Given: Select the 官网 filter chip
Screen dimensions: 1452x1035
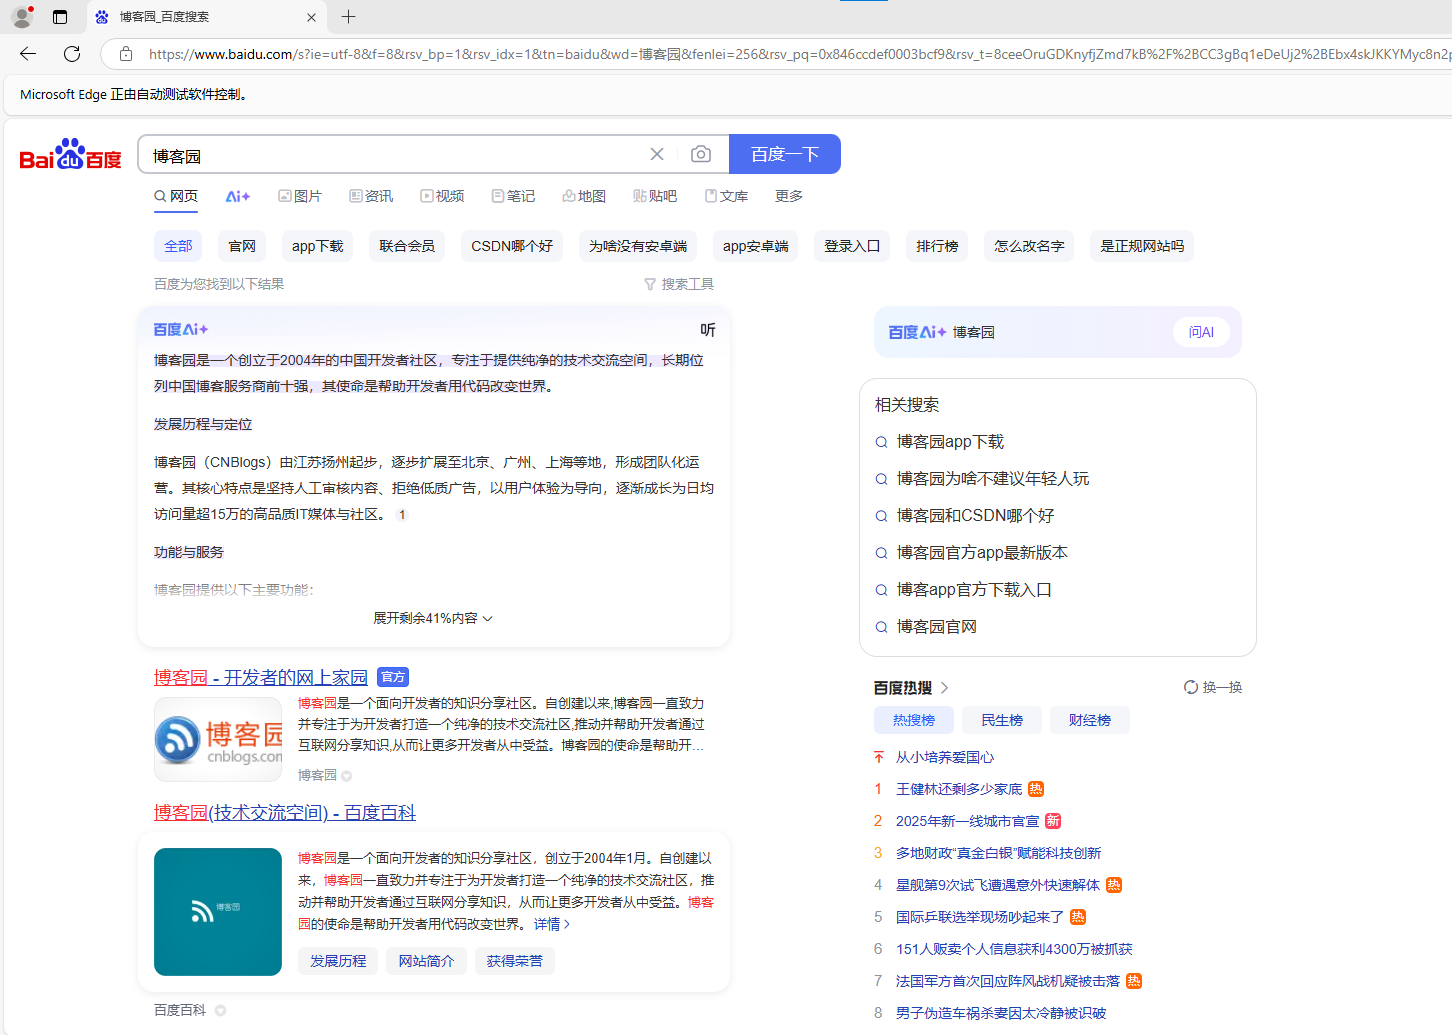Looking at the screenshot, I should pos(242,246).
